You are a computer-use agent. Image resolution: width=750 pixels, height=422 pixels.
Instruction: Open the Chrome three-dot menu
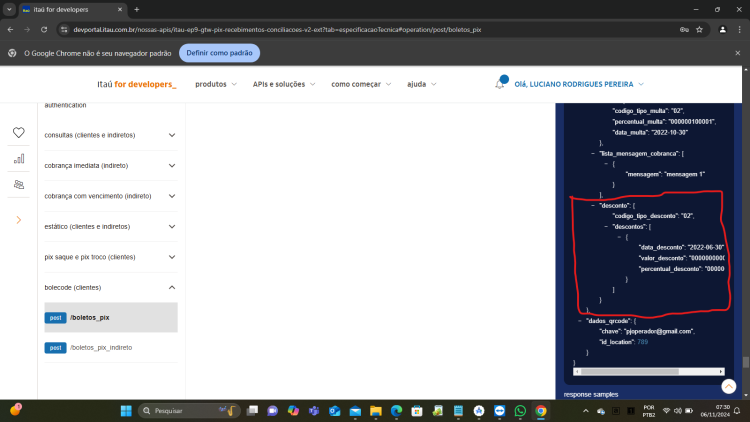click(x=739, y=30)
